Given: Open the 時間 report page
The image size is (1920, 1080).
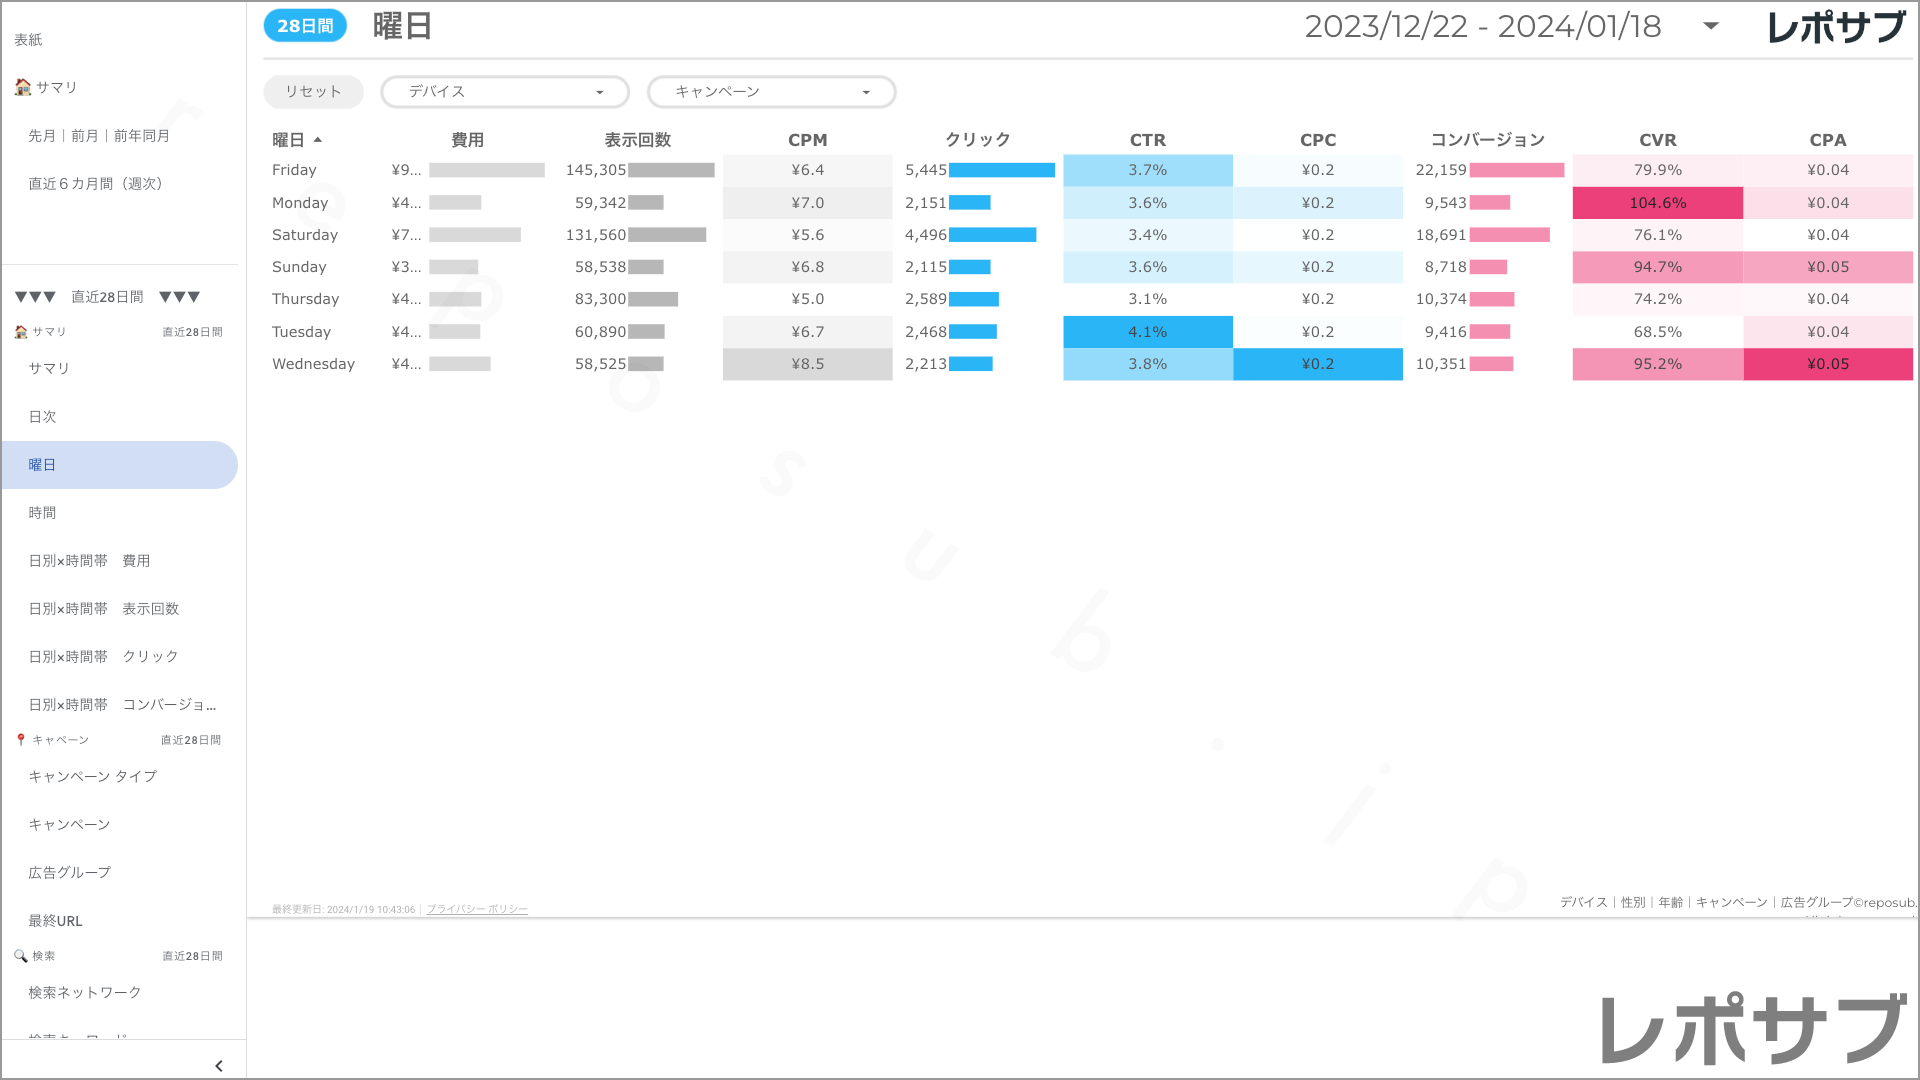Looking at the screenshot, I should point(43,513).
